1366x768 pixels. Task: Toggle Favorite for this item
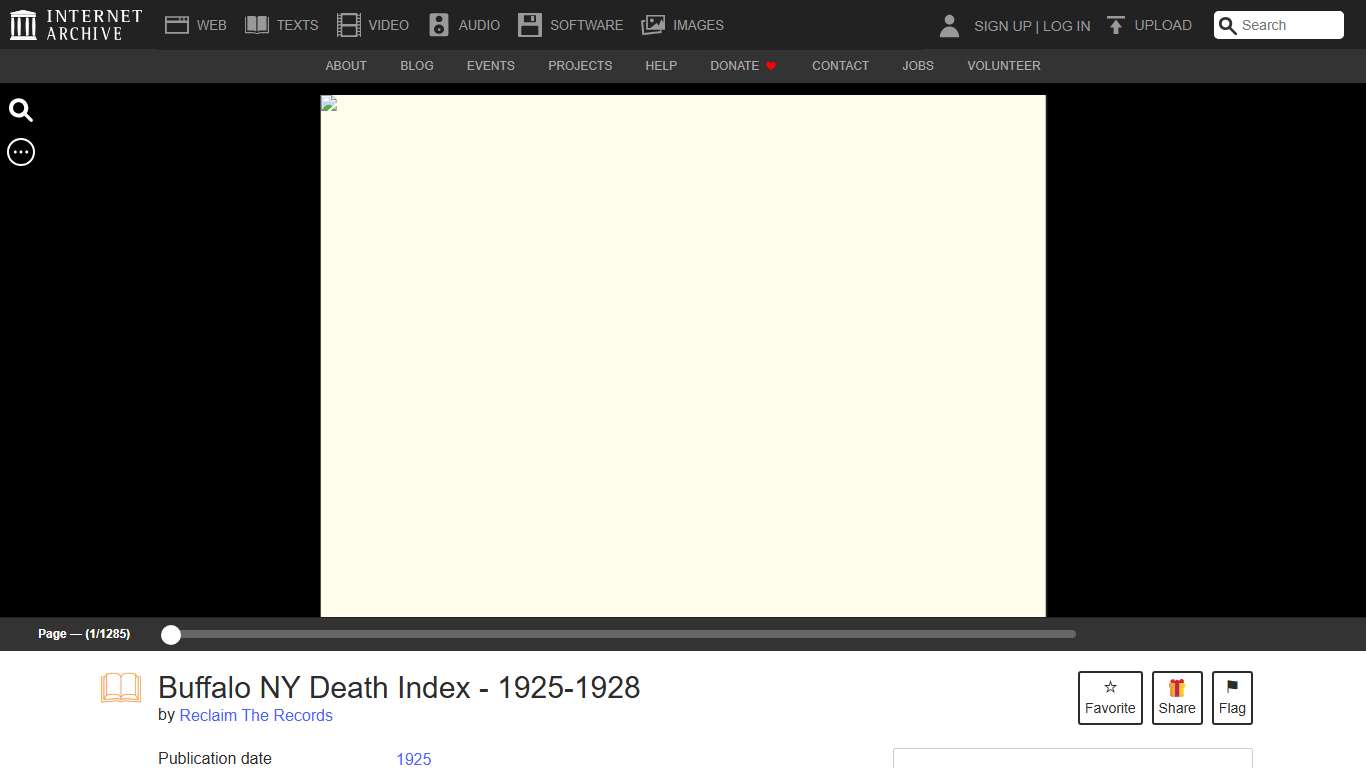[1110, 697]
